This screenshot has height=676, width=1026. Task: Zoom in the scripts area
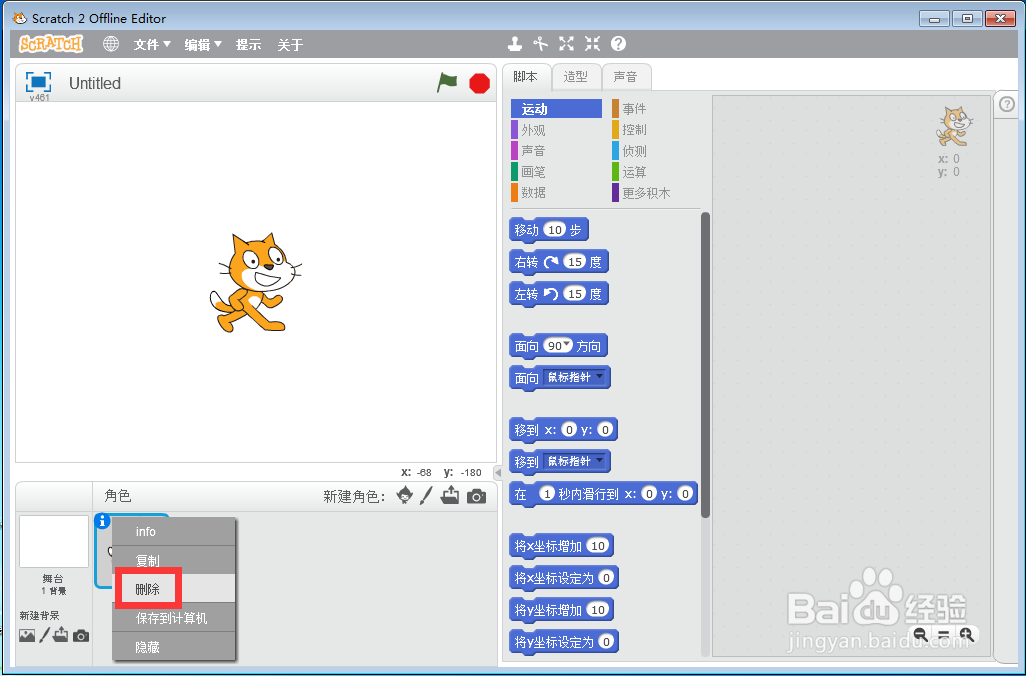pyautogui.click(x=966, y=634)
